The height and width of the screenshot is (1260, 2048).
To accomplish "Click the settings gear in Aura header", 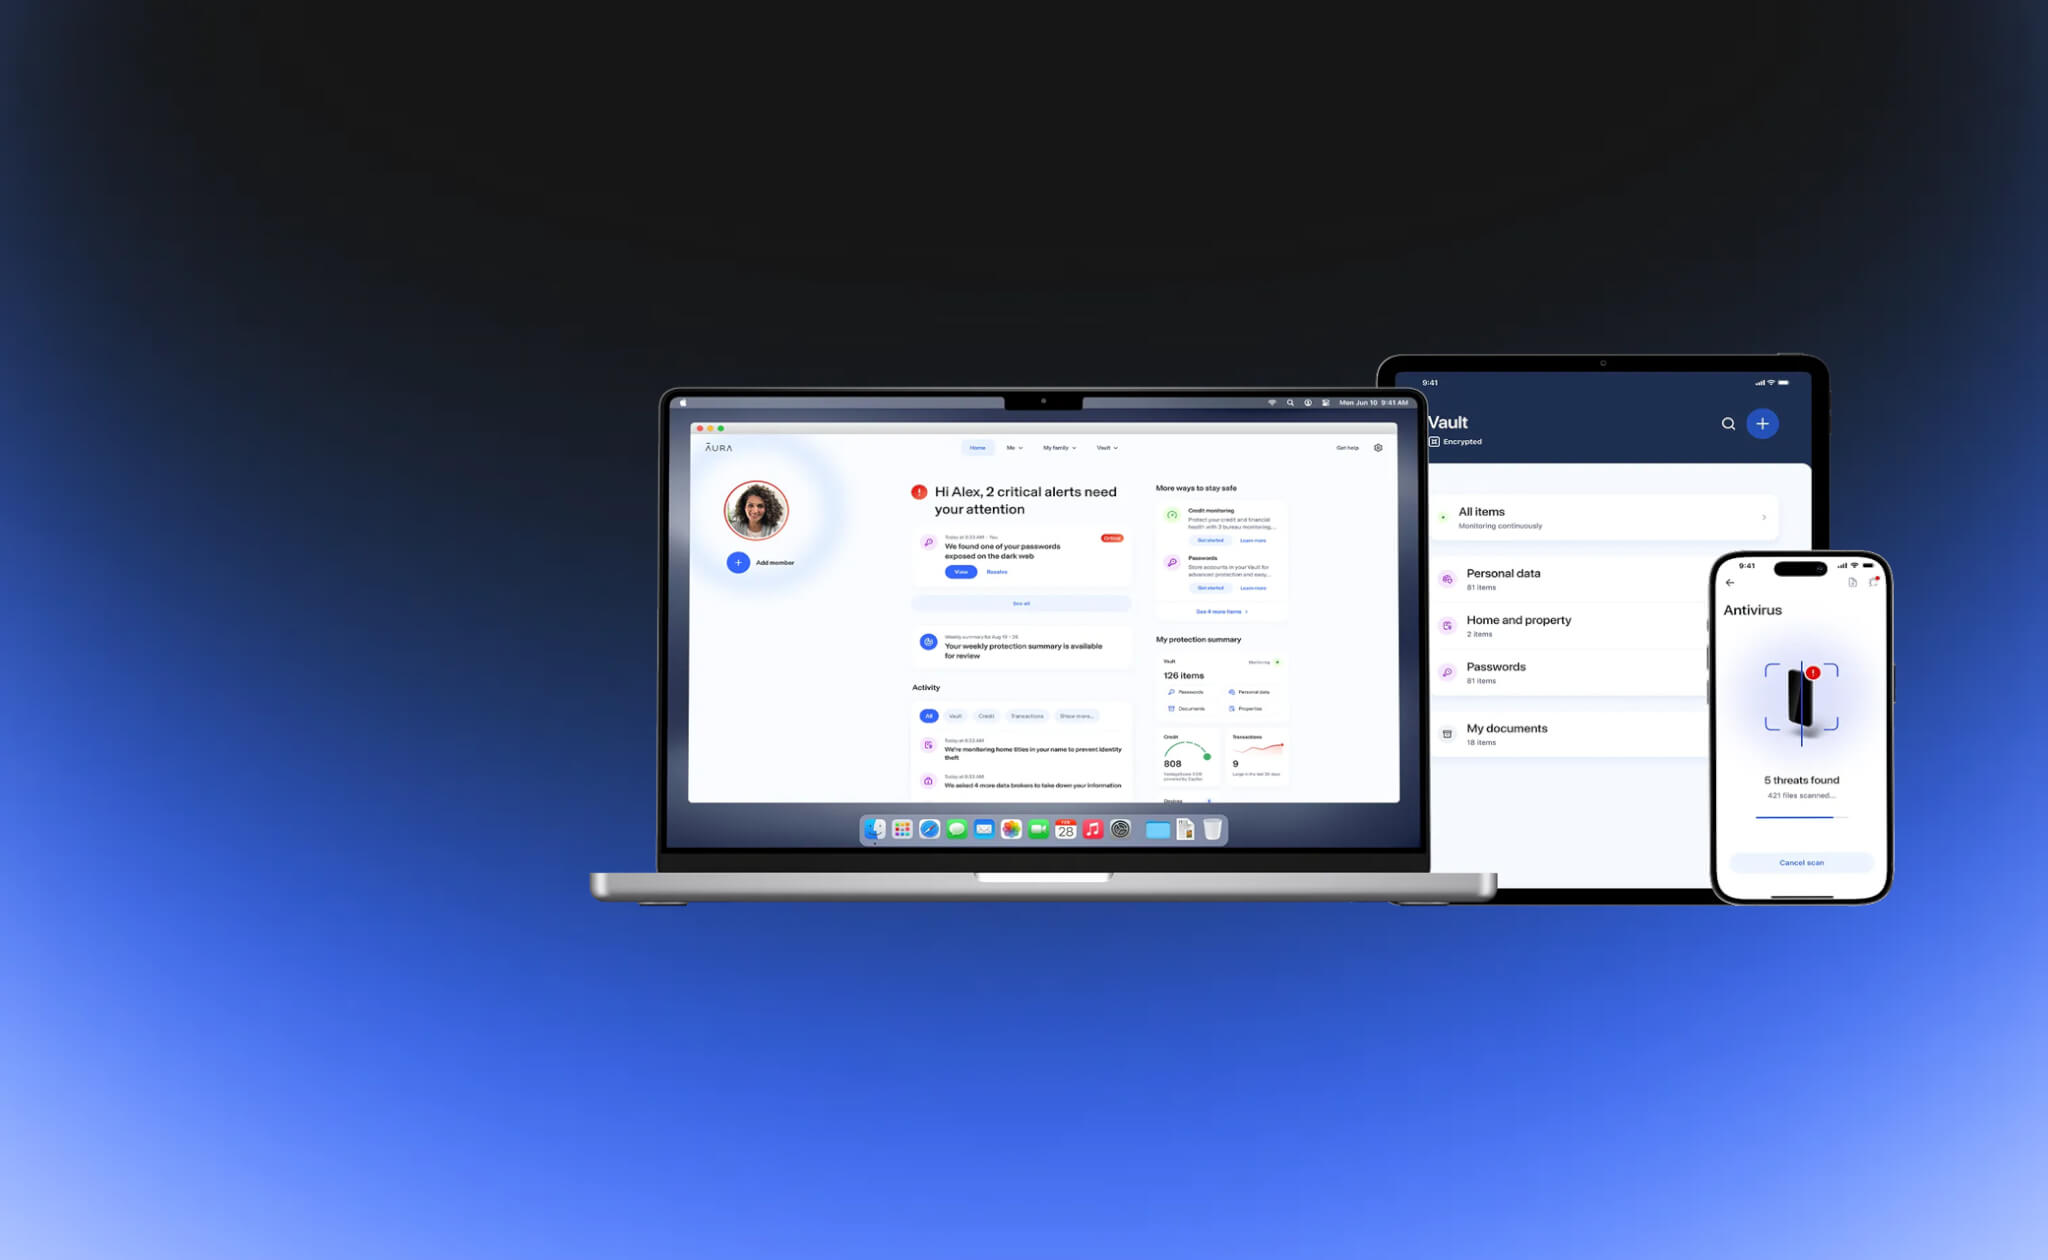I will pyautogui.click(x=1378, y=448).
